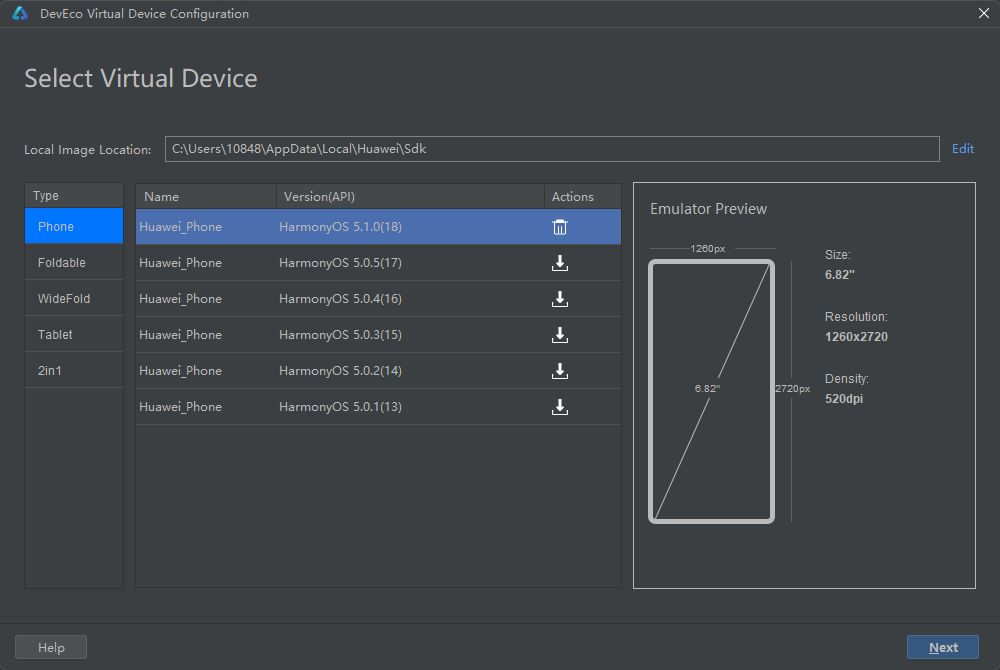
Task: Click the 6.82" size value under Size
Action: click(x=839, y=275)
